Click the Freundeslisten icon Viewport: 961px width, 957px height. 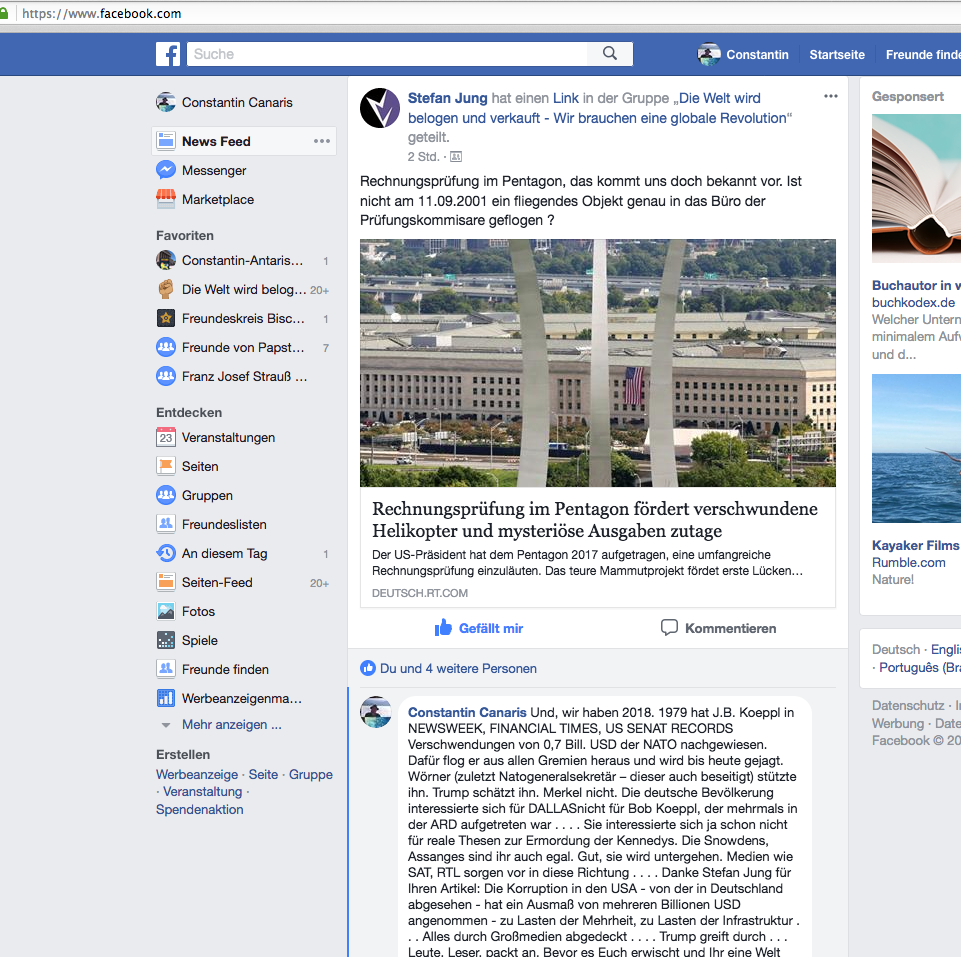tap(165, 524)
